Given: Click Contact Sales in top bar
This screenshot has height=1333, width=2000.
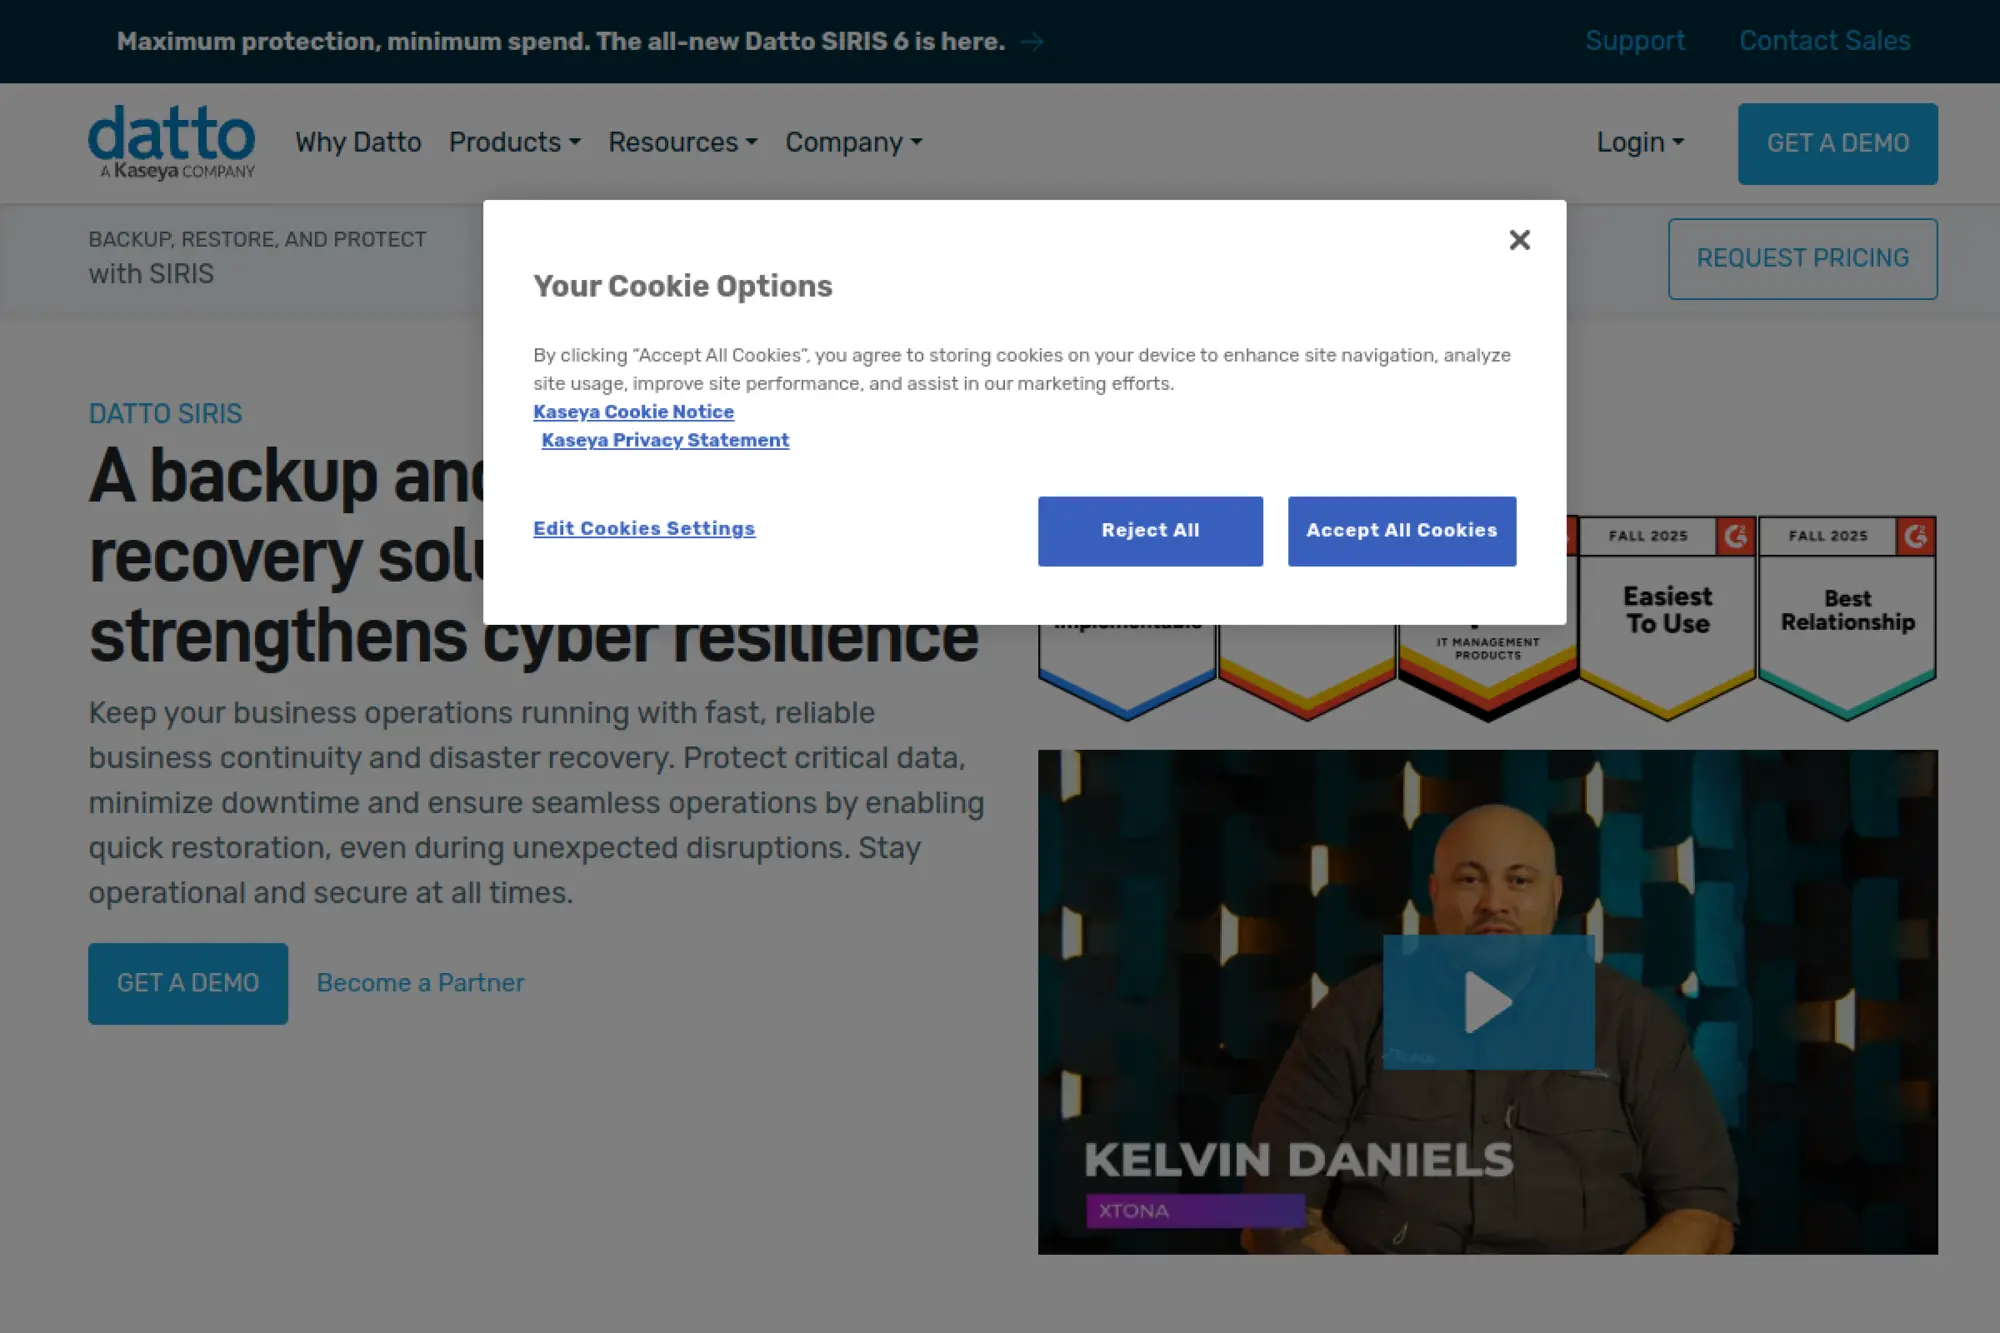Looking at the screenshot, I should tap(1824, 41).
